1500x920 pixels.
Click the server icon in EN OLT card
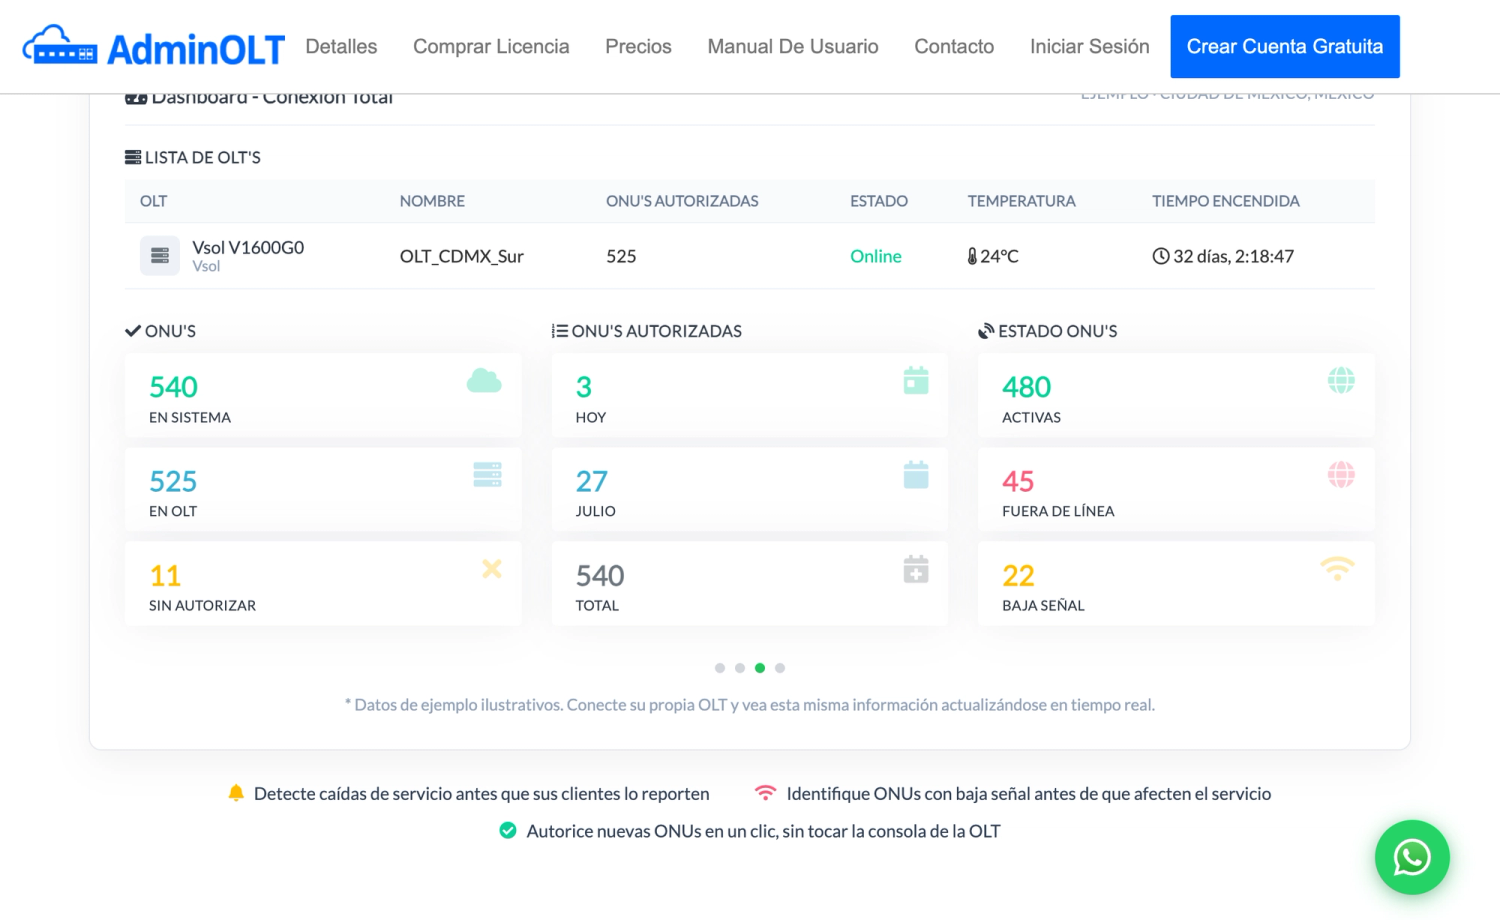tap(487, 474)
